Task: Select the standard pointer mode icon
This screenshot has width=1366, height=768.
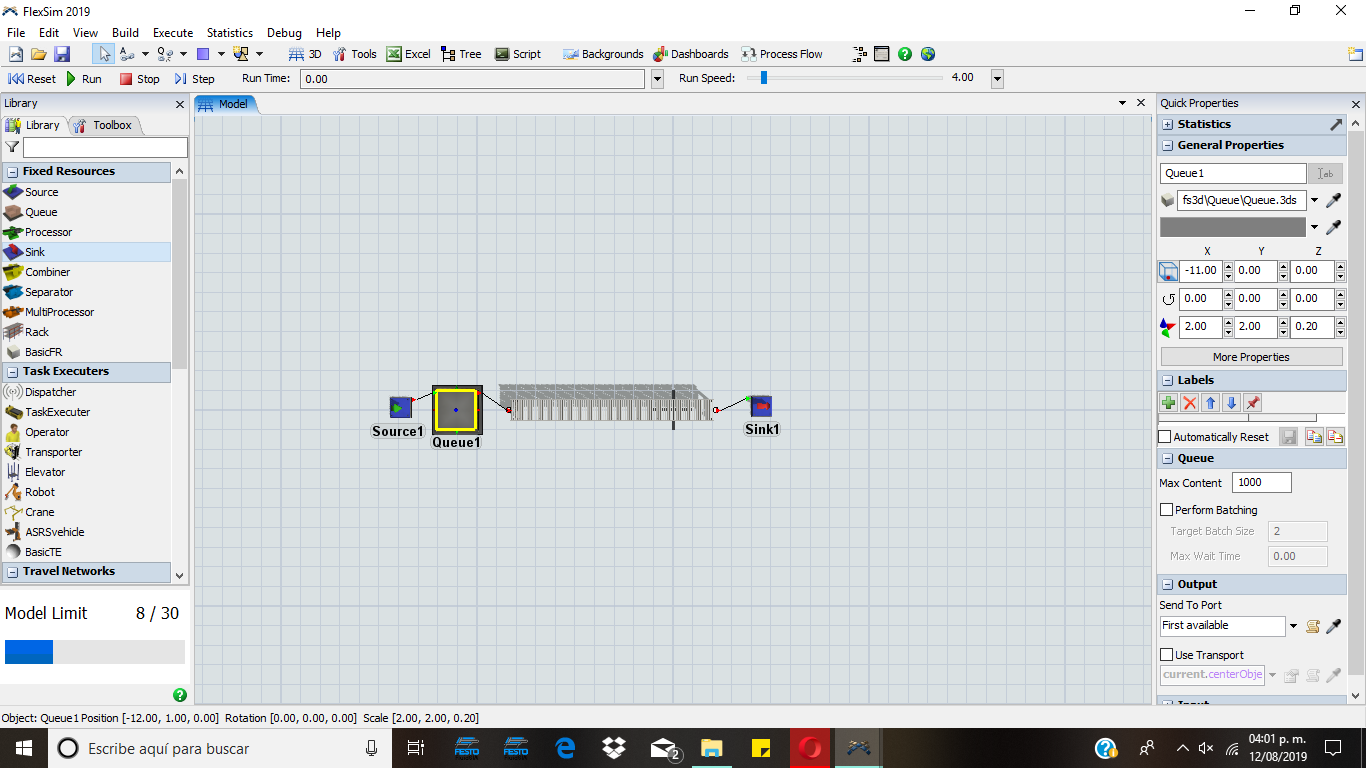Action: click(x=104, y=54)
